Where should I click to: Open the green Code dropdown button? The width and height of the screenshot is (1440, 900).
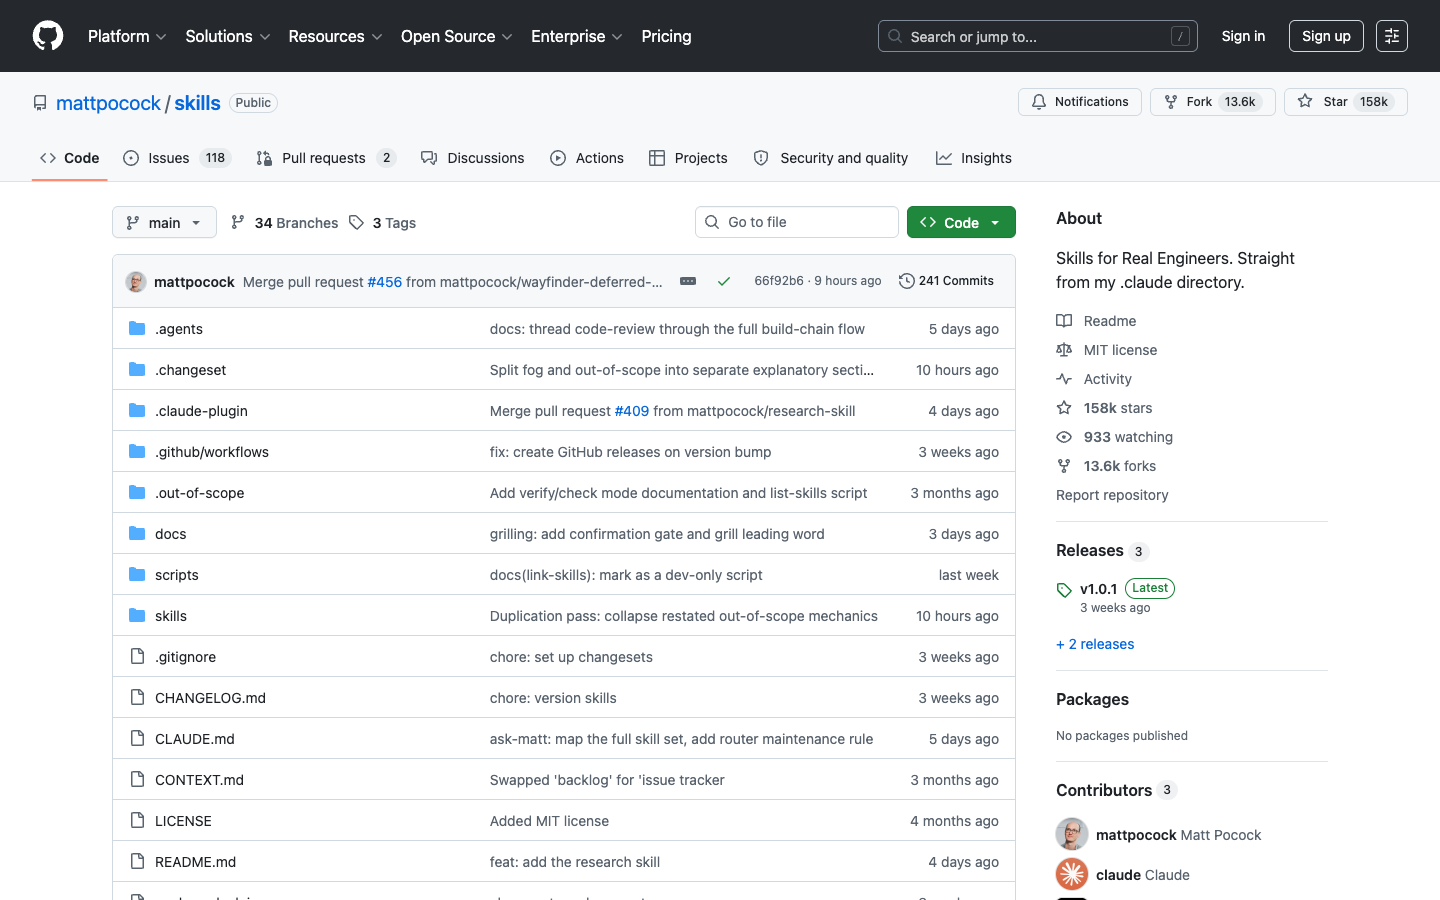coord(961,222)
